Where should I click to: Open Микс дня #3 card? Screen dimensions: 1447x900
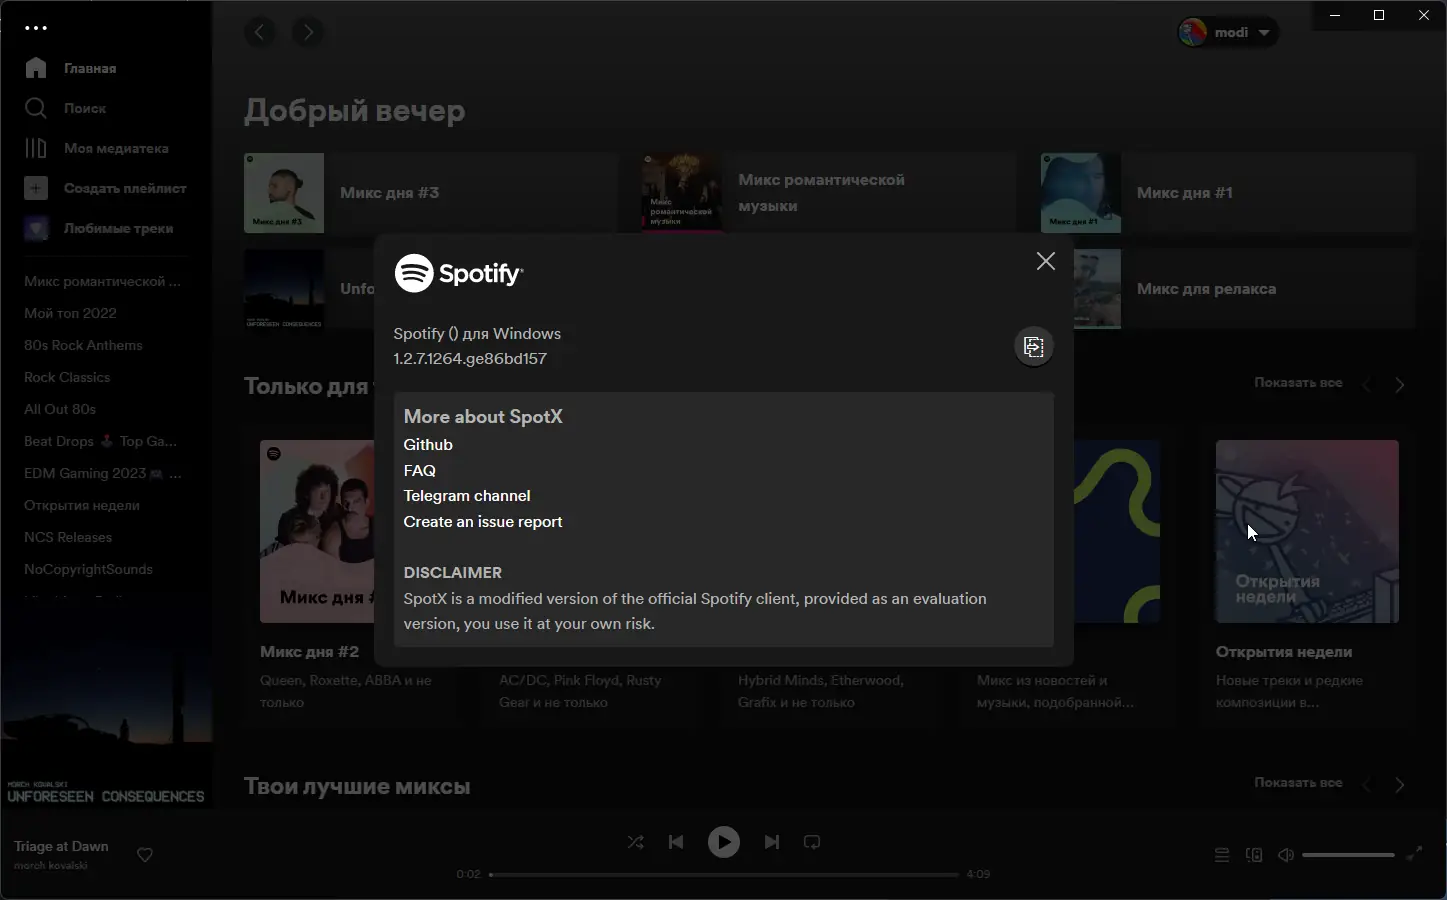click(431, 193)
